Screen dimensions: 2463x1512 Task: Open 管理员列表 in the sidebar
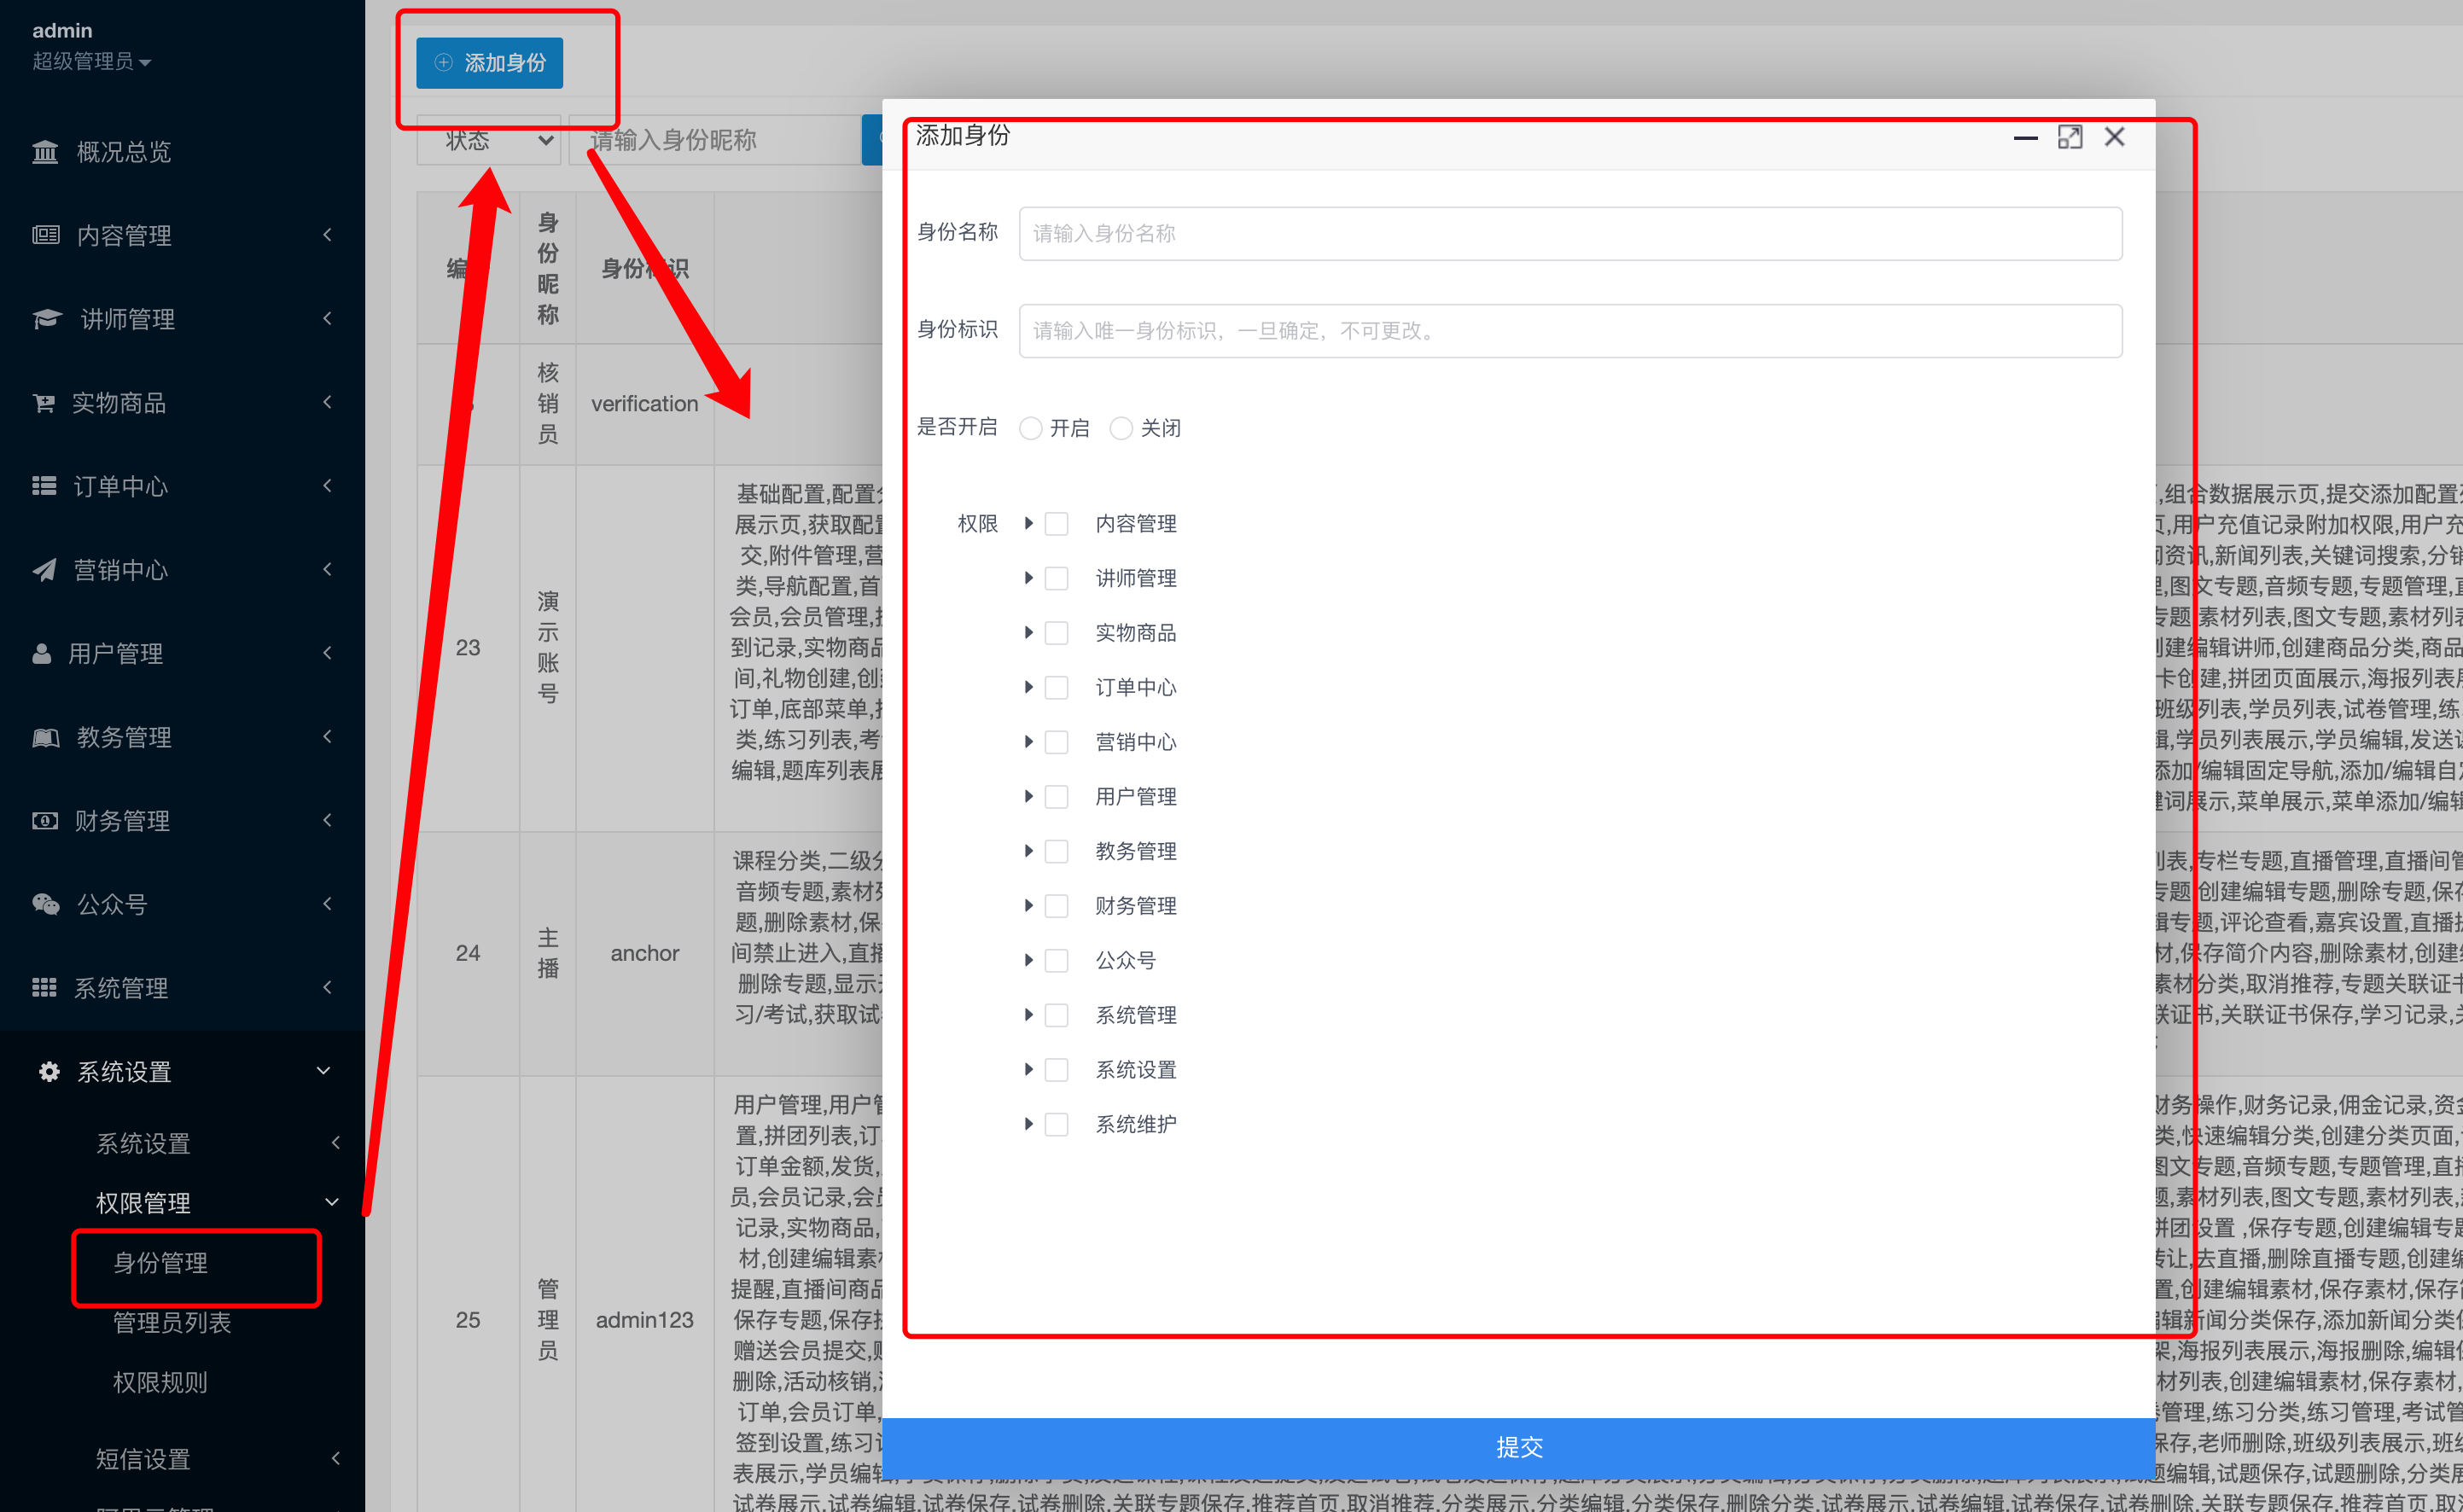coord(172,1323)
